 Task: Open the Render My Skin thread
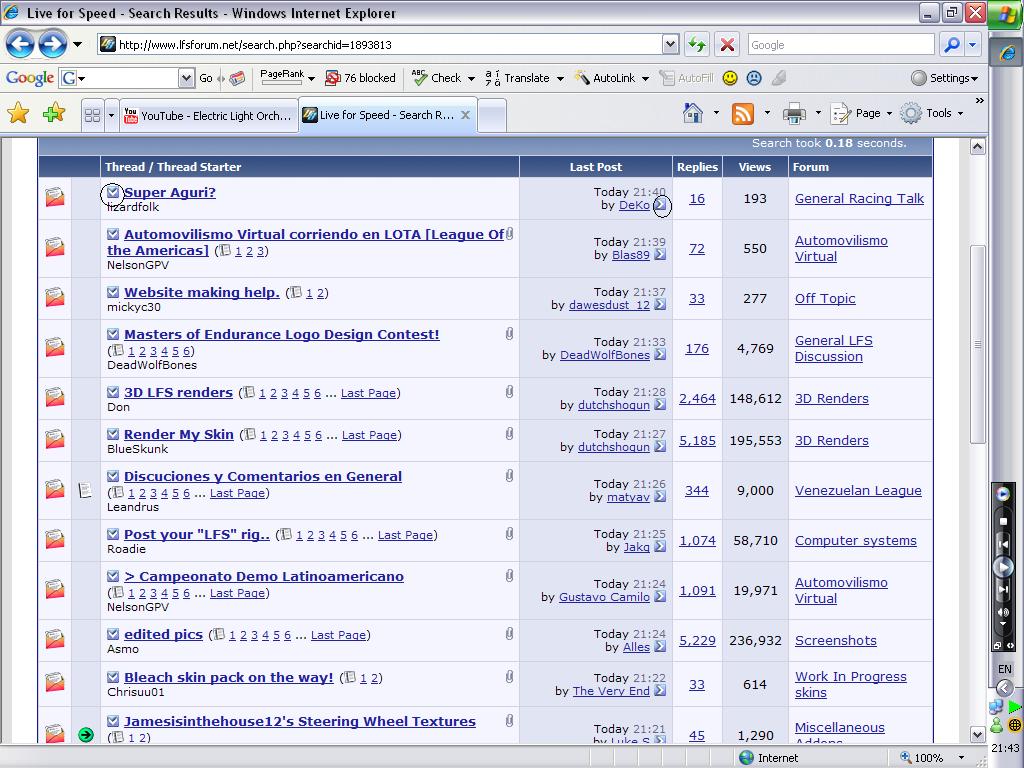click(x=179, y=434)
